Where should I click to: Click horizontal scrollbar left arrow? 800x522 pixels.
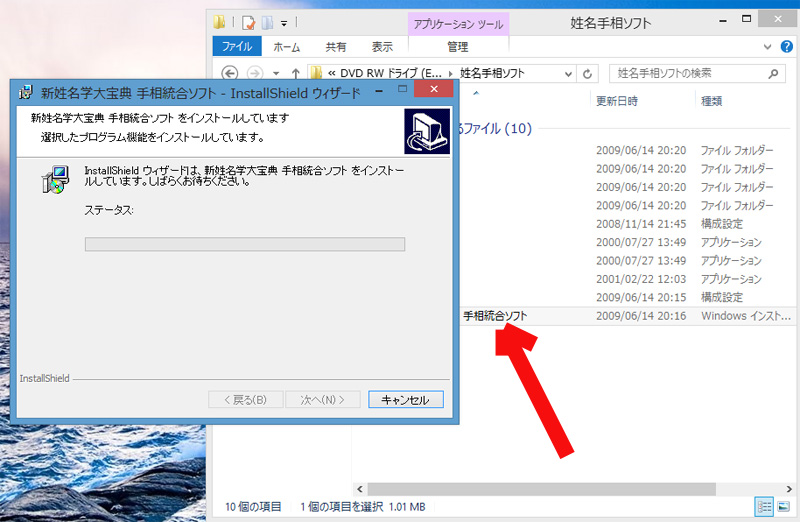point(360,489)
